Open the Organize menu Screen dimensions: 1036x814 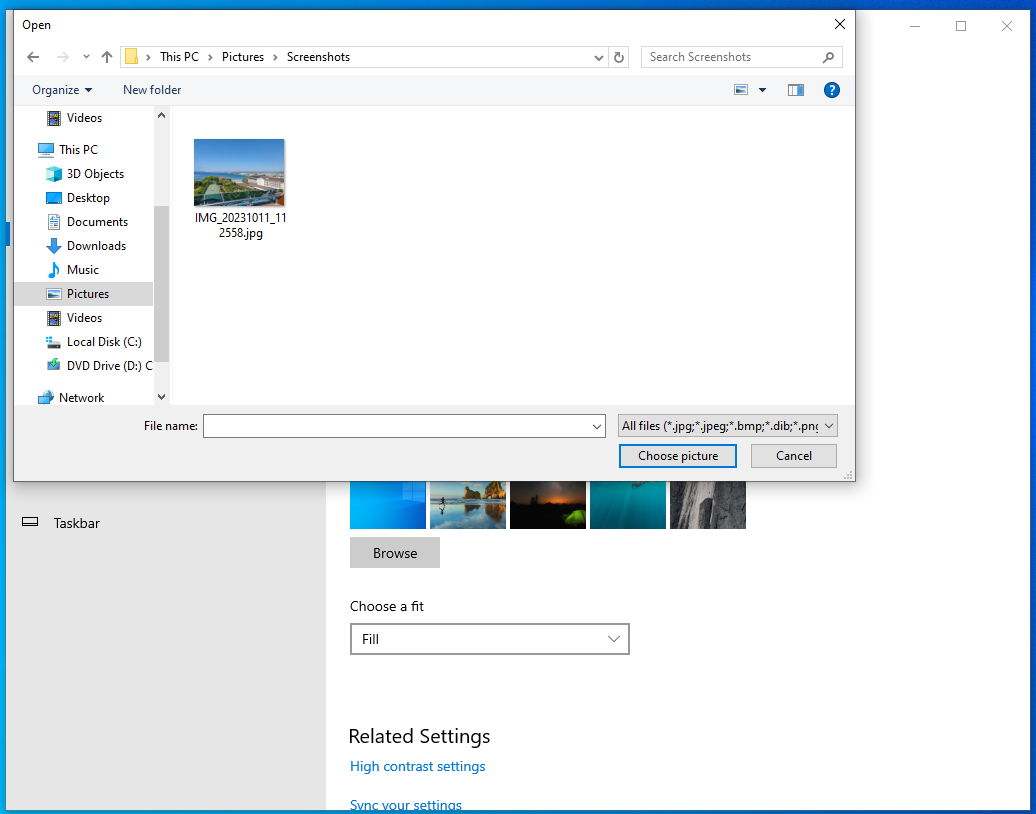62,90
